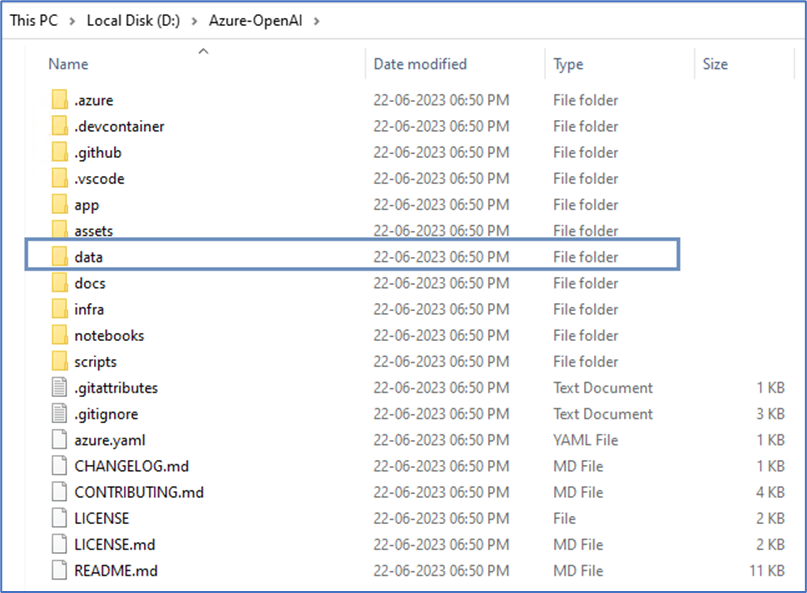Click the infra folder icon

(x=59, y=309)
